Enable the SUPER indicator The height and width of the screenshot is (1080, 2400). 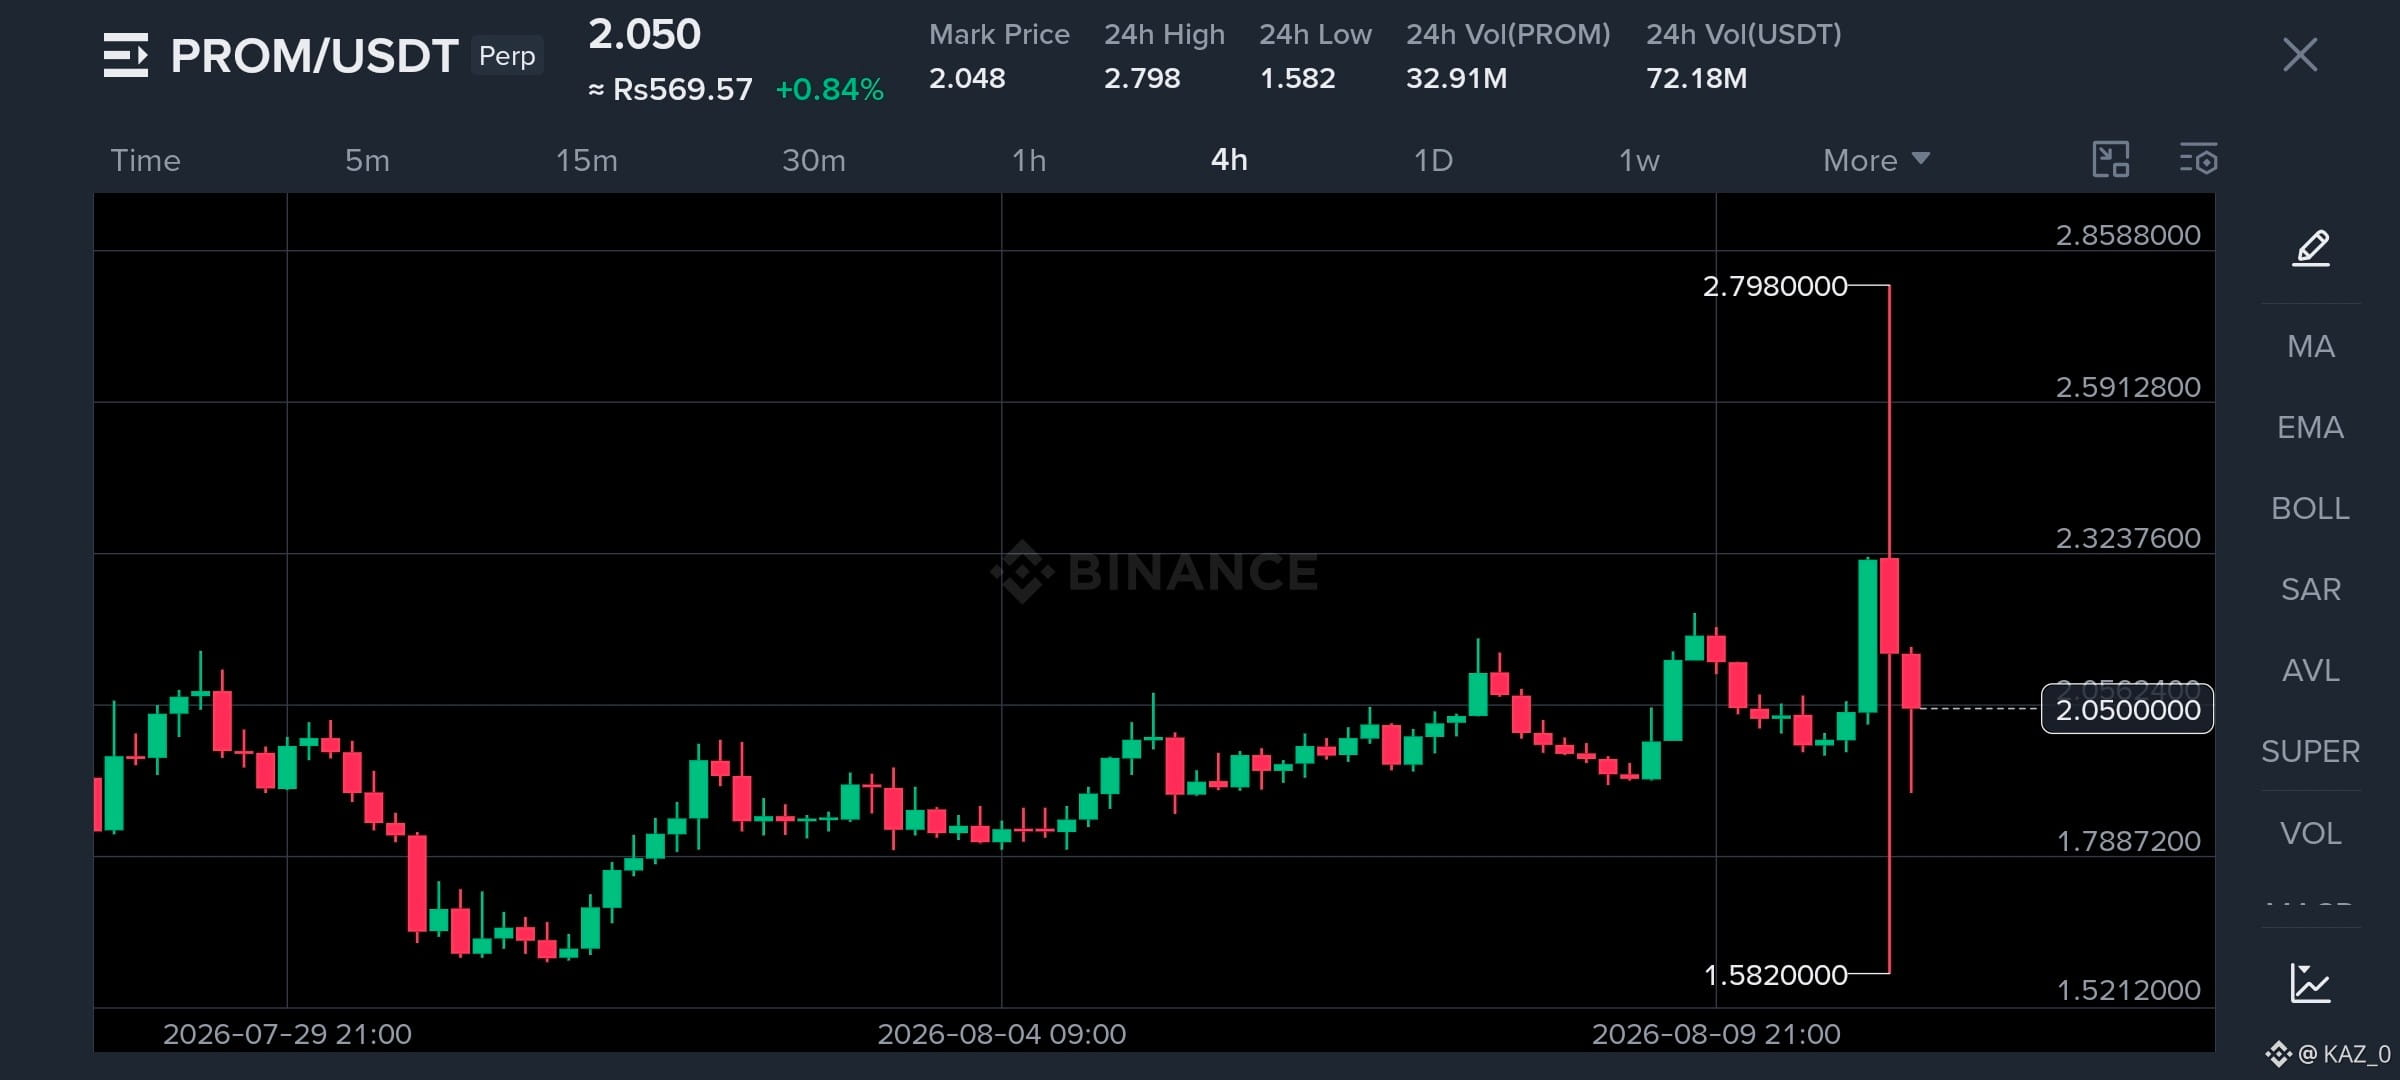pyautogui.click(x=2311, y=751)
